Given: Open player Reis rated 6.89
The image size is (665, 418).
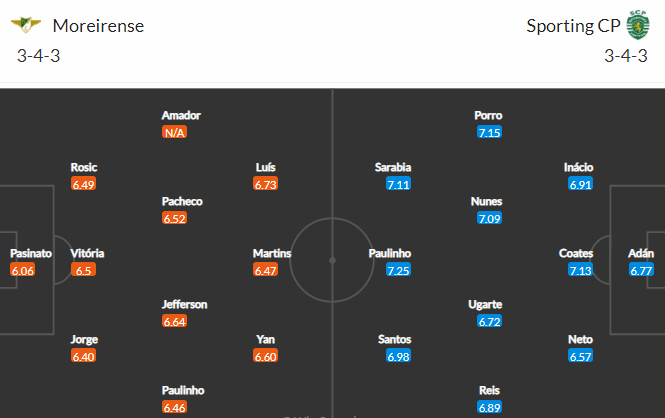Looking at the screenshot, I should (x=489, y=390).
